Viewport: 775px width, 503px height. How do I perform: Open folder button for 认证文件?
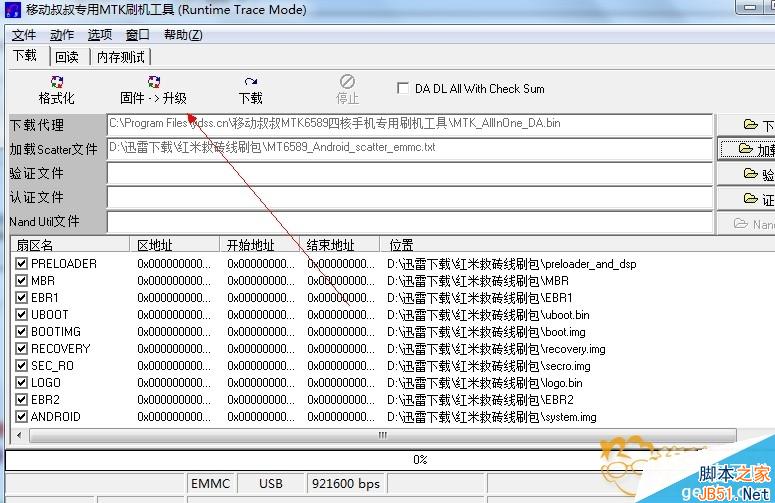(746, 198)
